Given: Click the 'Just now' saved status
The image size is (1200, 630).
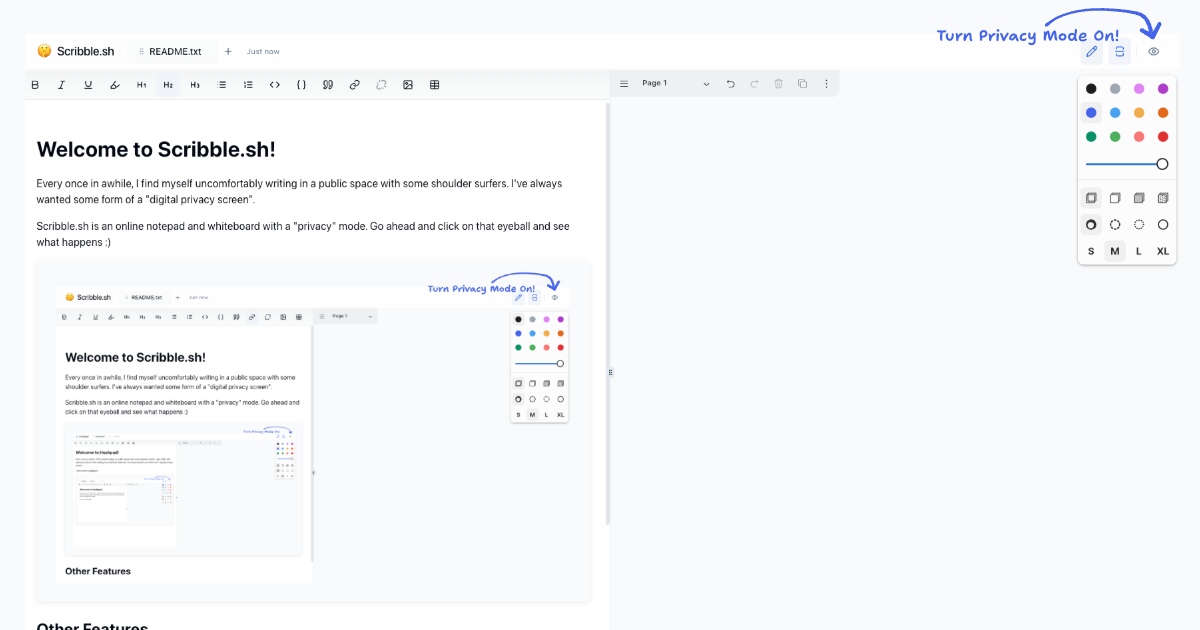Looking at the screenshot, I should [263, 51].
